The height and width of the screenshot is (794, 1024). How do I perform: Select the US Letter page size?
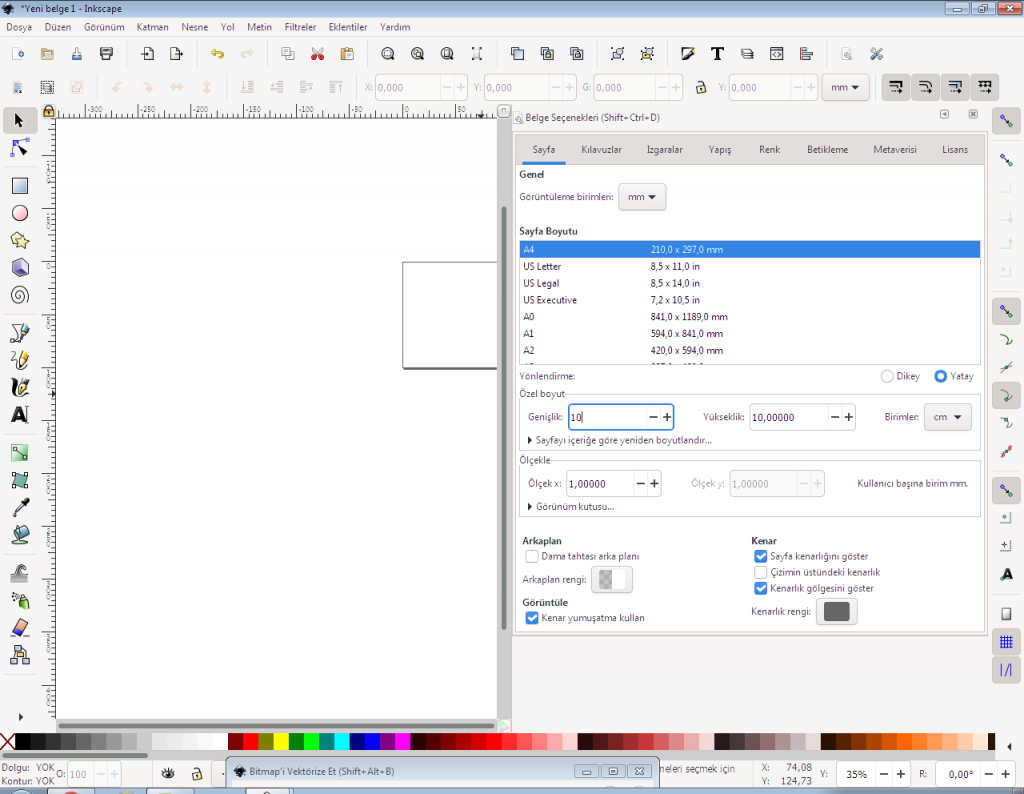(750, 266)
